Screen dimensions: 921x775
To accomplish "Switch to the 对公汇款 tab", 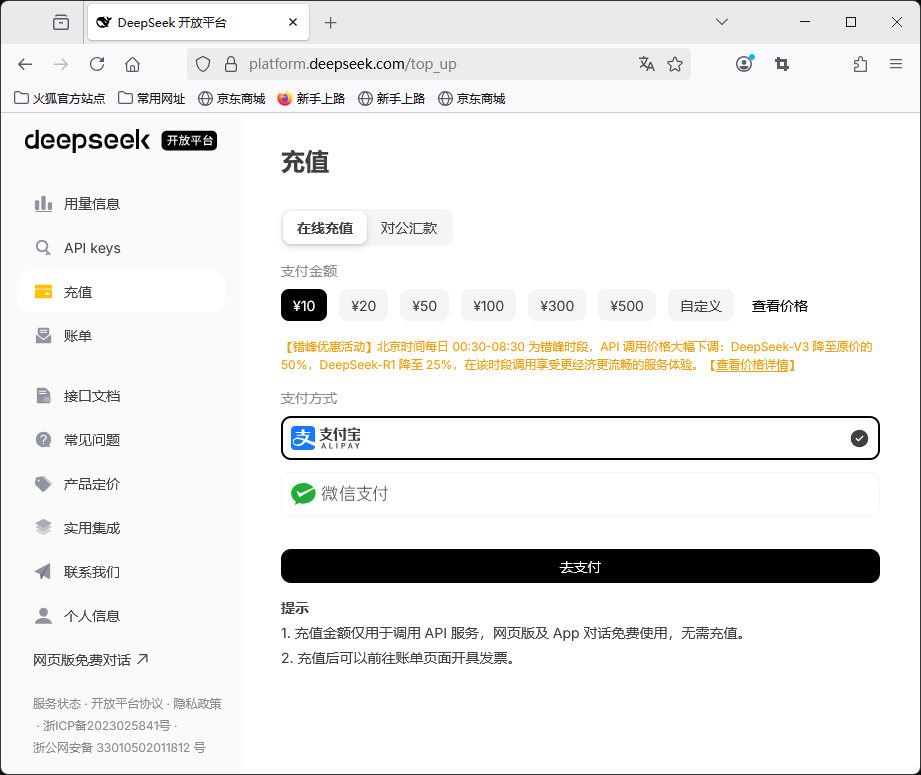I will coord(409,228).
